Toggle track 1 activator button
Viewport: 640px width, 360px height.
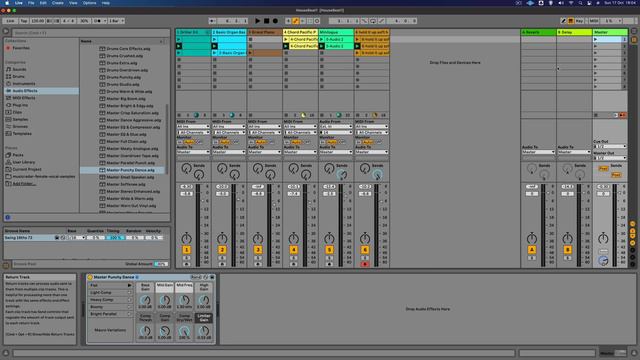[x=187, y=249]
